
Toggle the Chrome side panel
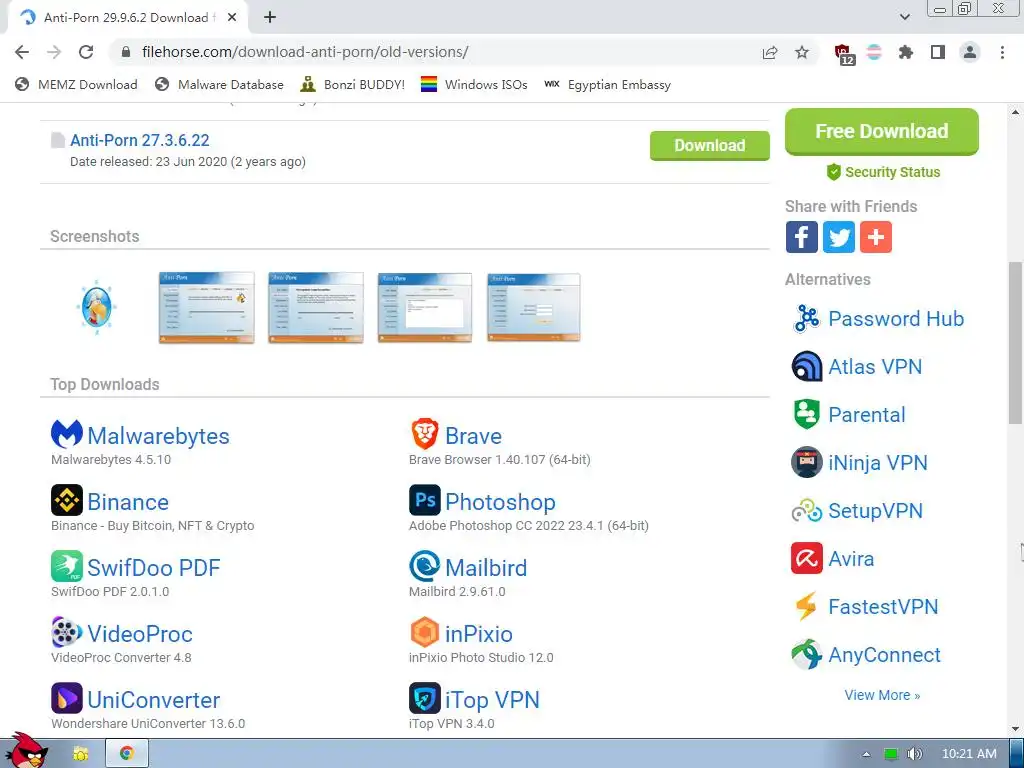[x=938, y=52]
